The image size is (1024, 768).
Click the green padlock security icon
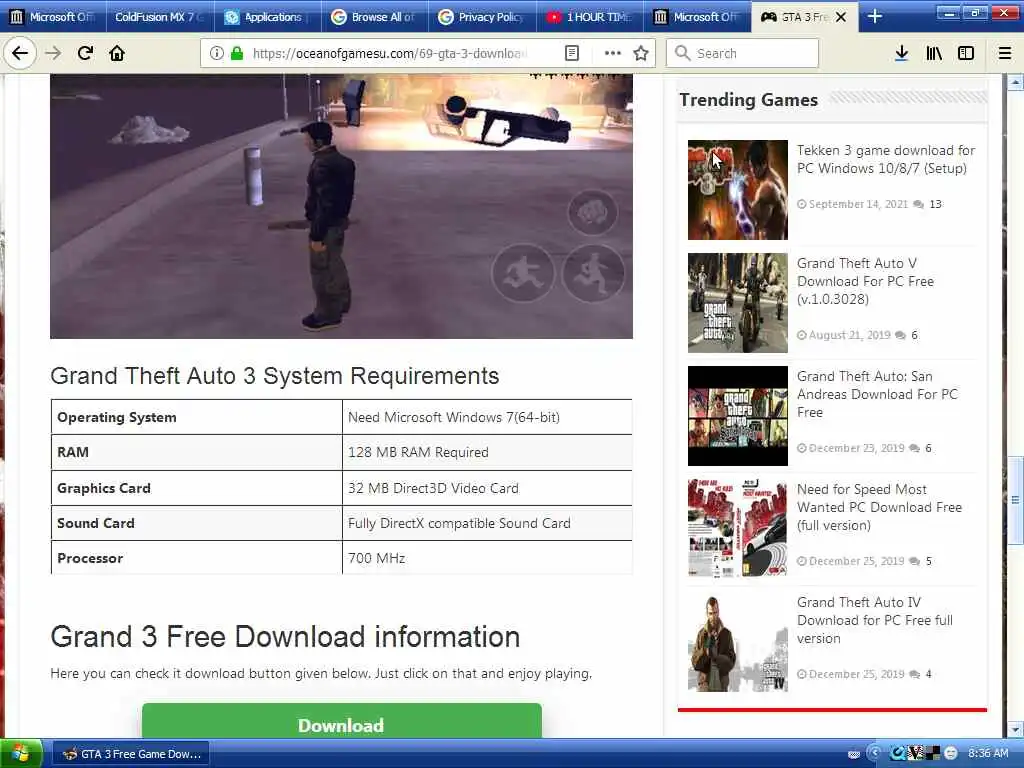[x=237, y=53]
